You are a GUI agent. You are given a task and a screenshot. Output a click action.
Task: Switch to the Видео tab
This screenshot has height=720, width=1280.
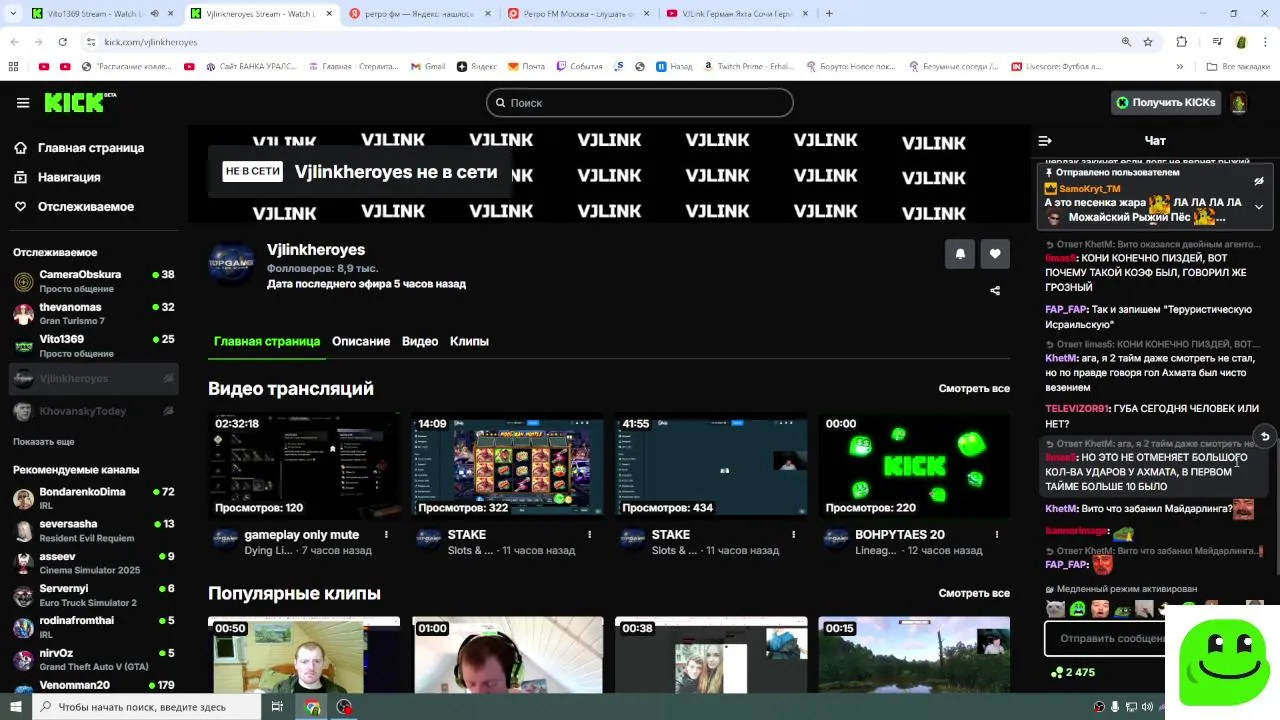click(420, 341)
